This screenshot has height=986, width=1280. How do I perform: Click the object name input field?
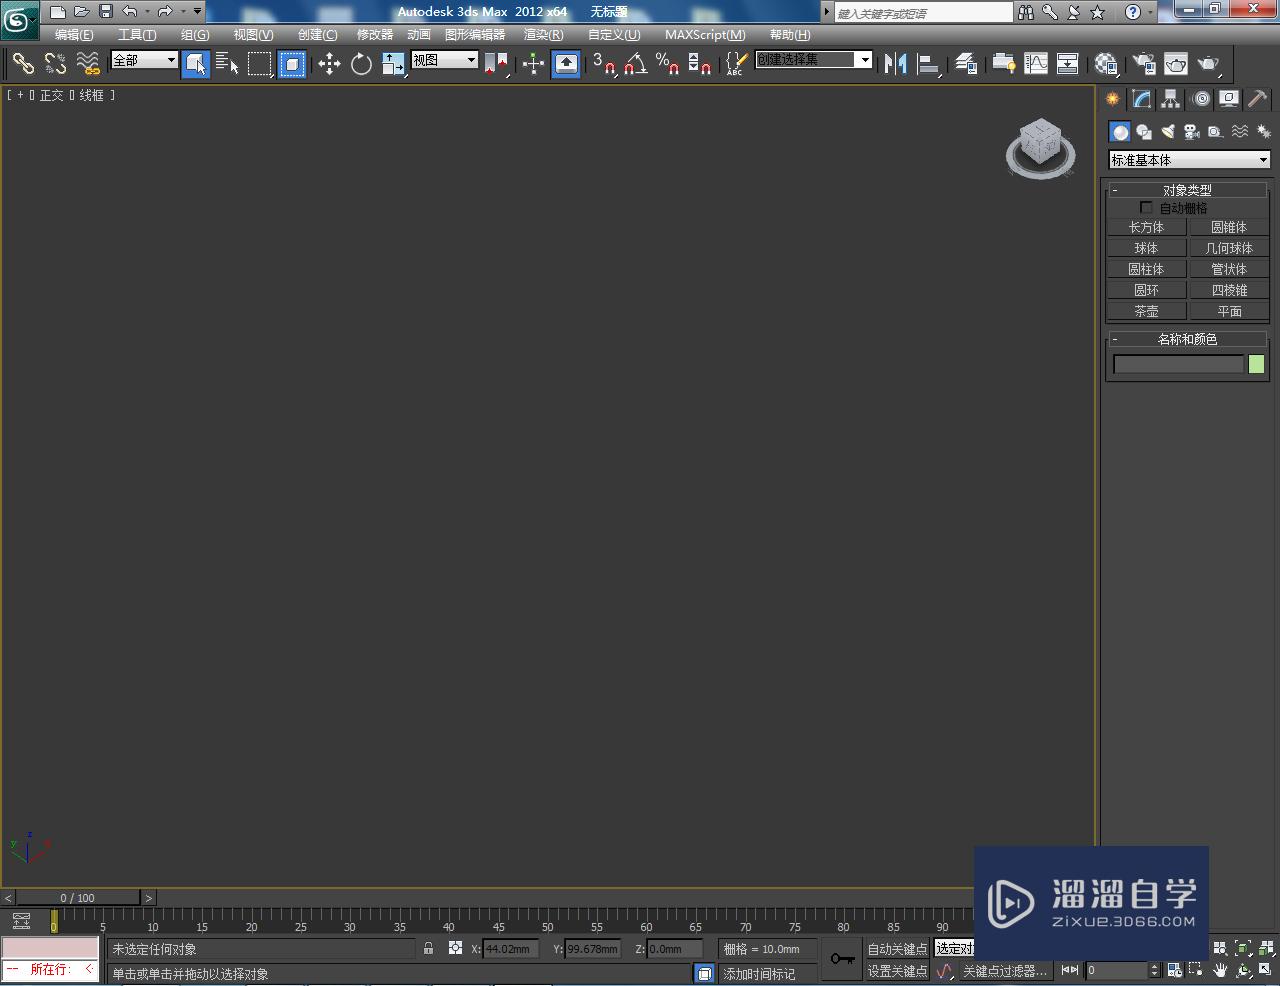[1178, 363]
